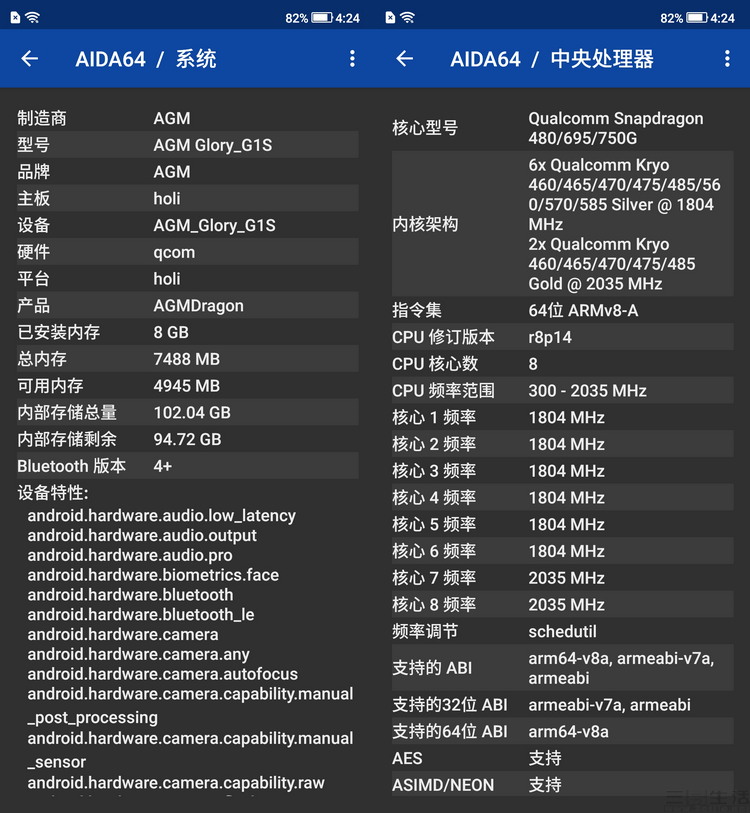
Task: Select the 平台 row
Action: (187, 279)
